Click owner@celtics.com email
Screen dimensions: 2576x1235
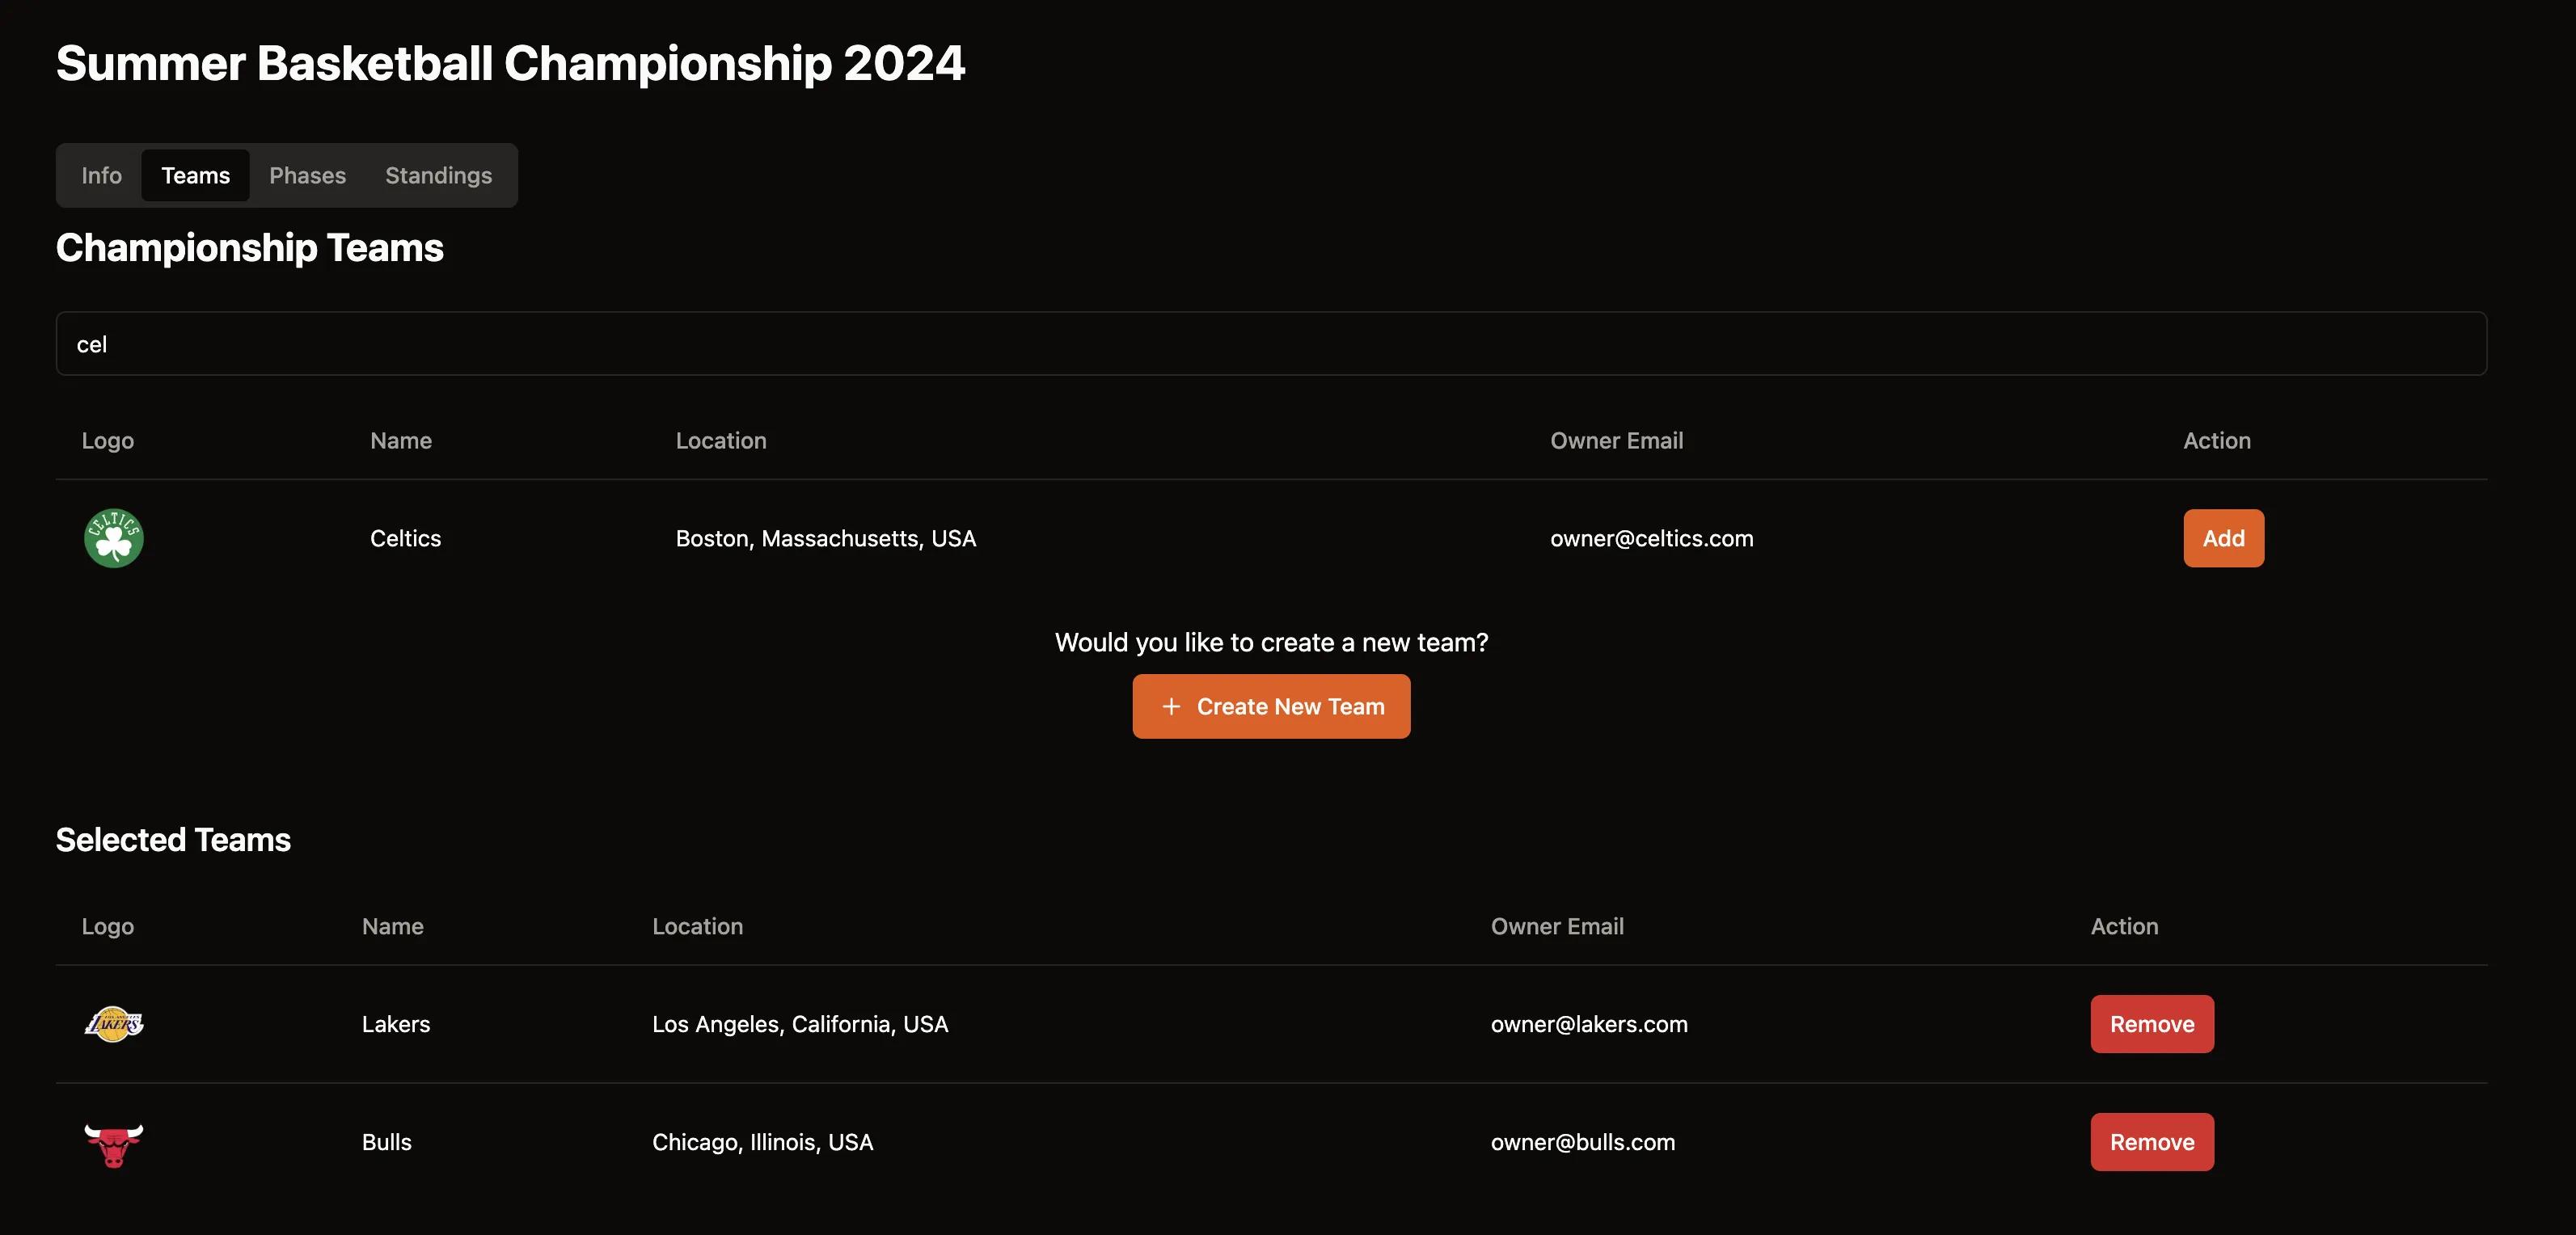coord(1651,538)
